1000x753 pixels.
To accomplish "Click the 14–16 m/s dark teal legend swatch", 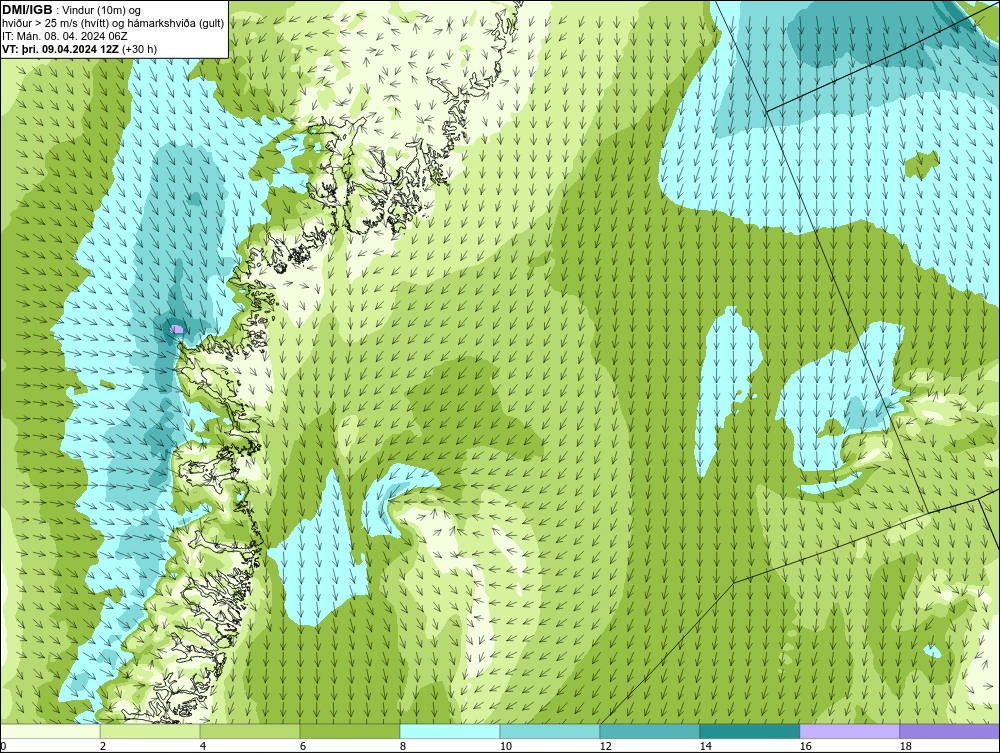I will tap(749, 731).
